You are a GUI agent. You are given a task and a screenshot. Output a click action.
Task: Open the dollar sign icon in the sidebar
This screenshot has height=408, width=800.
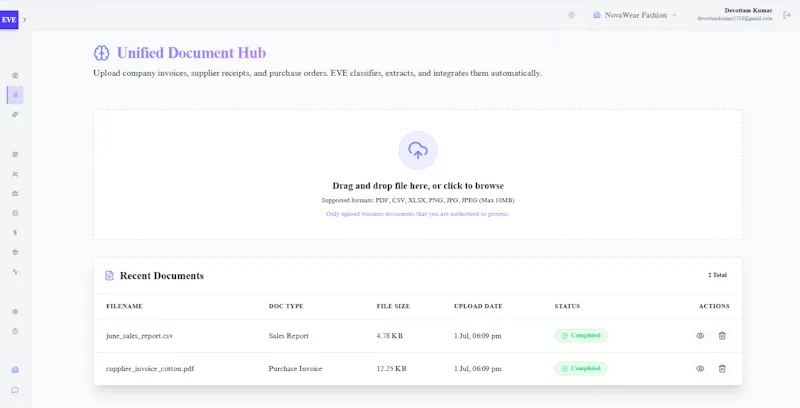(15, 233)
